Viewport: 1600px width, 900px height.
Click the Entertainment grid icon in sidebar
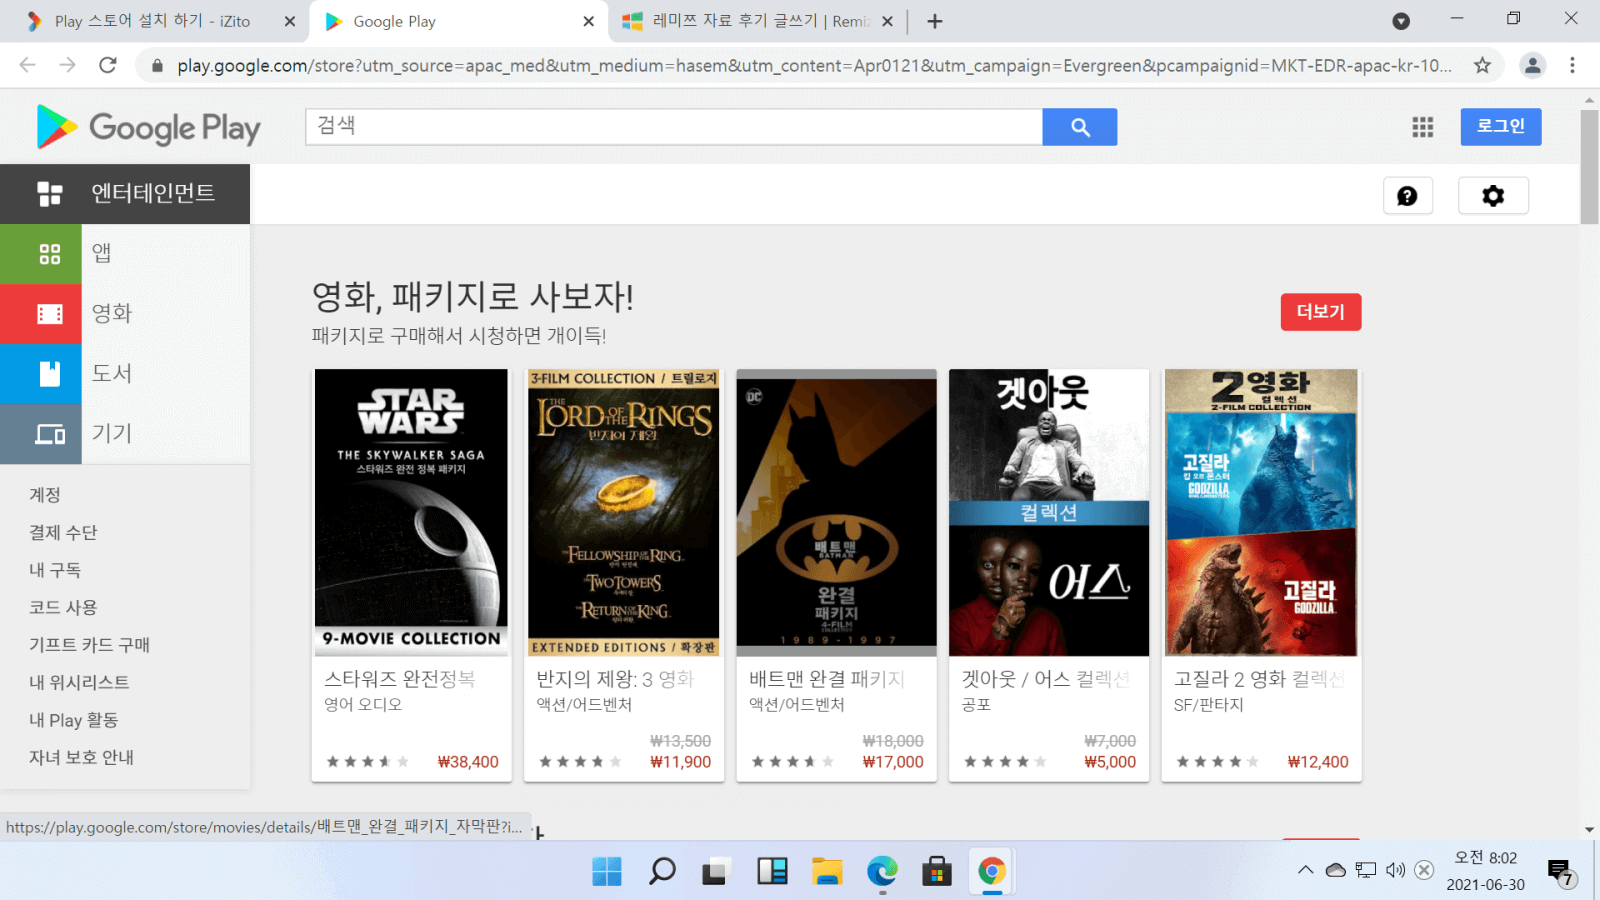click(x=50, y=194)
